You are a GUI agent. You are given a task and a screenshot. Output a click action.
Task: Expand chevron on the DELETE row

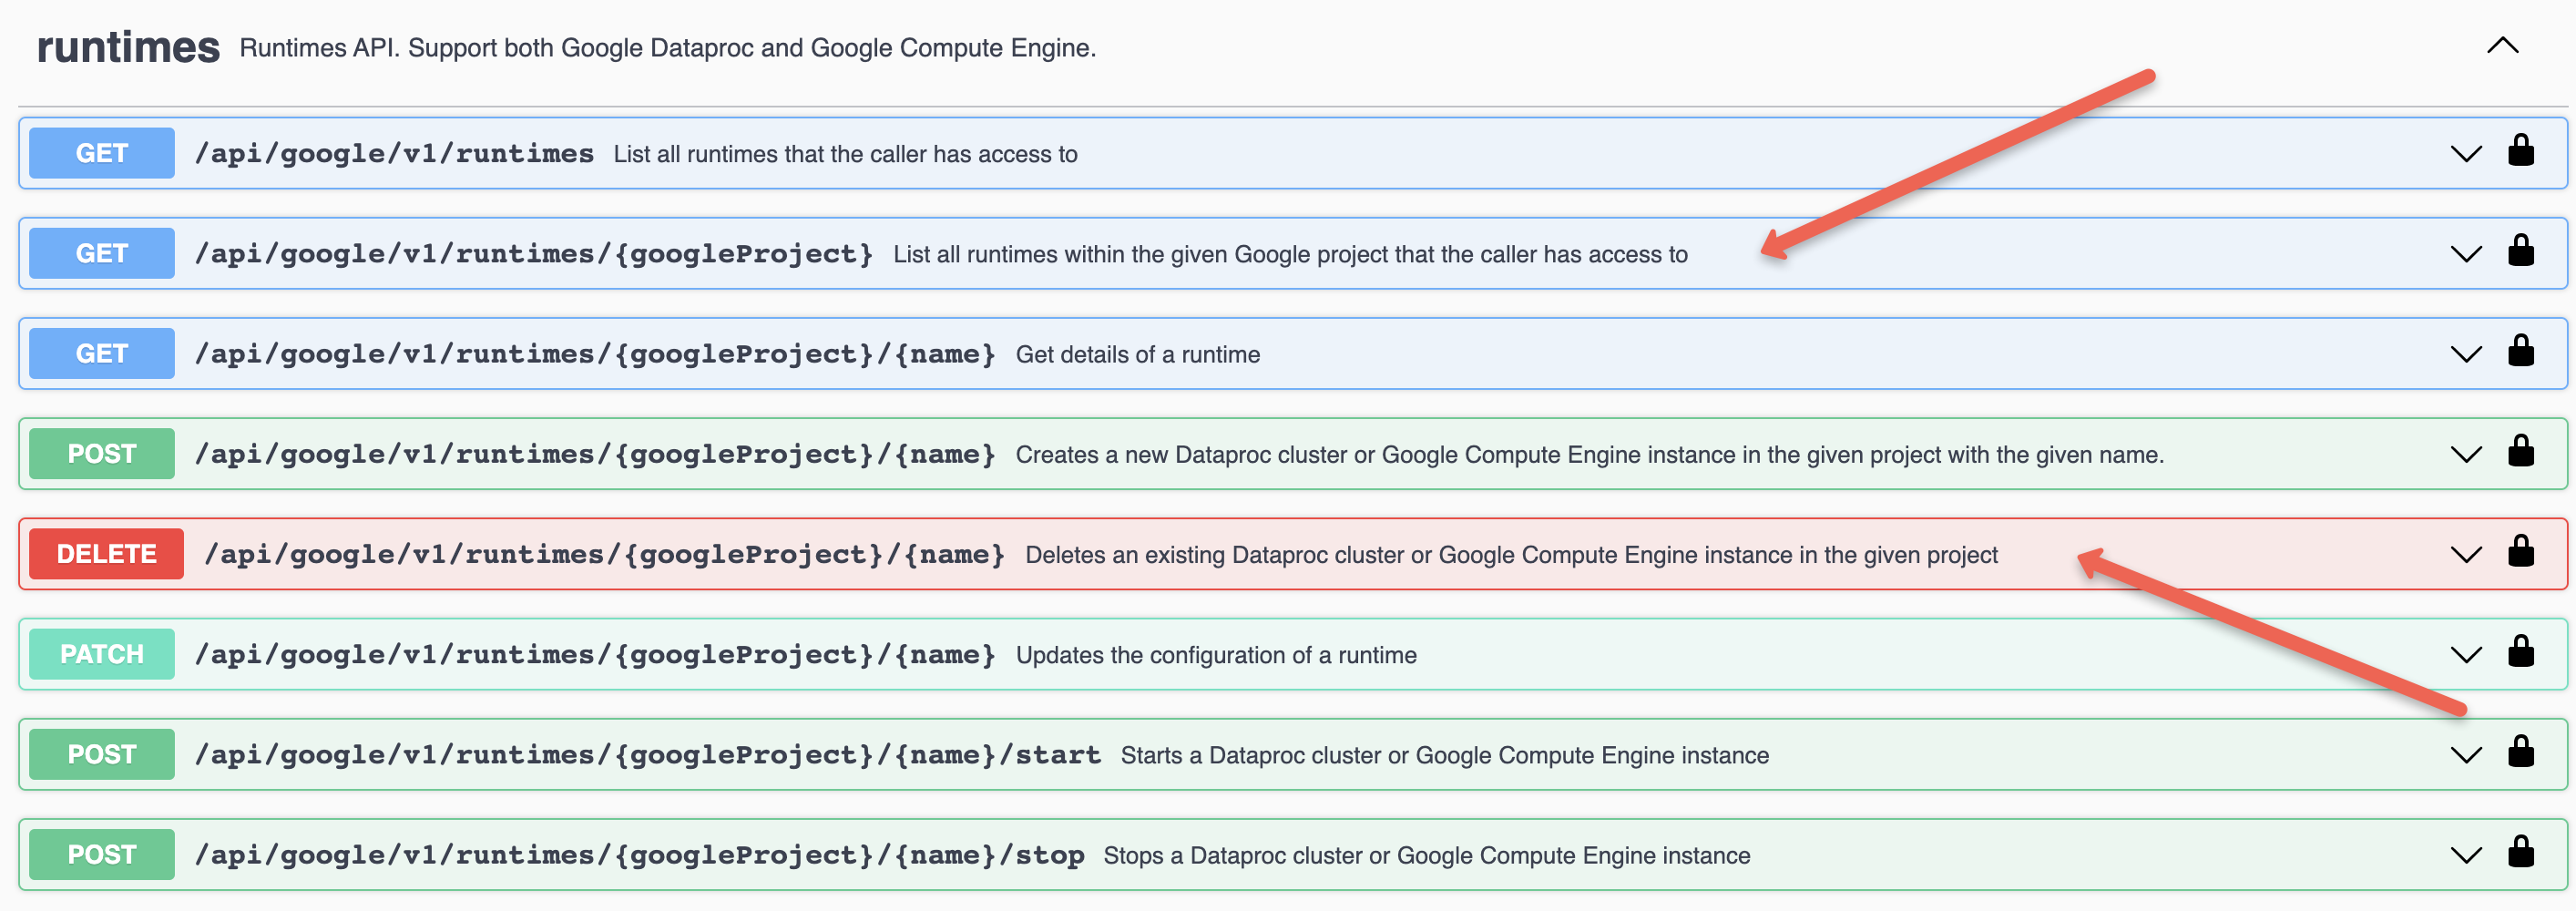pos(2467,555)
